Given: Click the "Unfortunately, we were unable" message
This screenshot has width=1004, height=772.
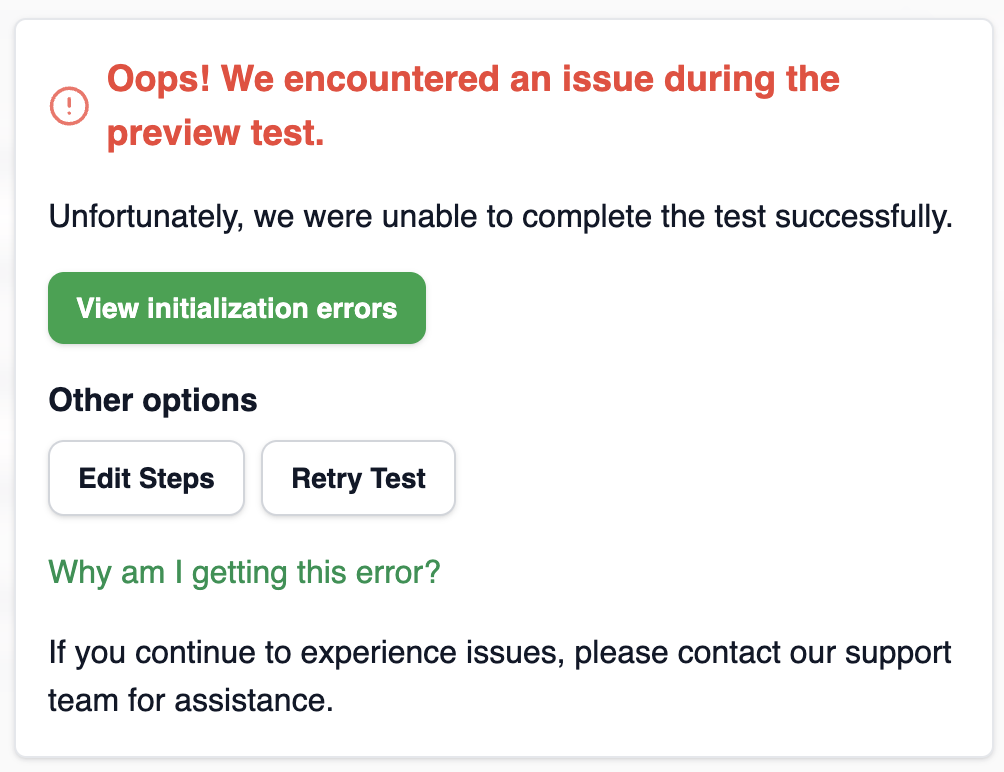Looking at the screenshot, I should click(501, 216).
